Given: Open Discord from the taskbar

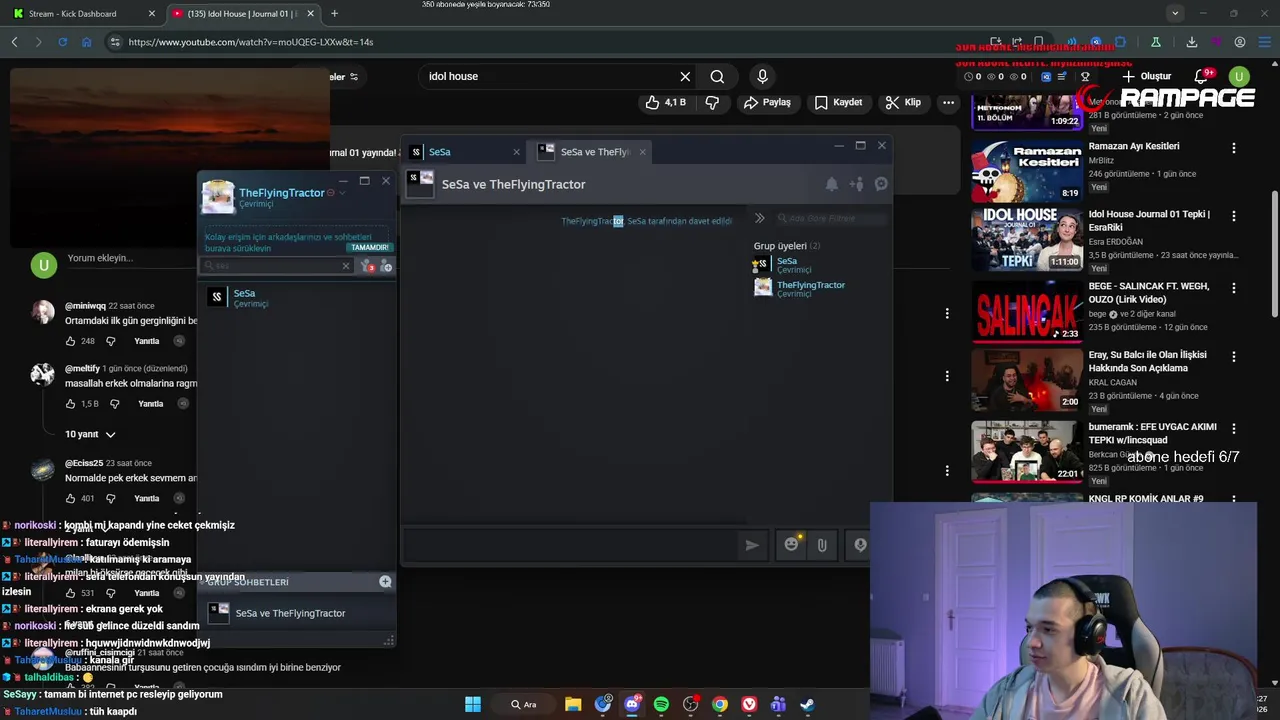Looking at the screenshot, I should tap(632, 704).
